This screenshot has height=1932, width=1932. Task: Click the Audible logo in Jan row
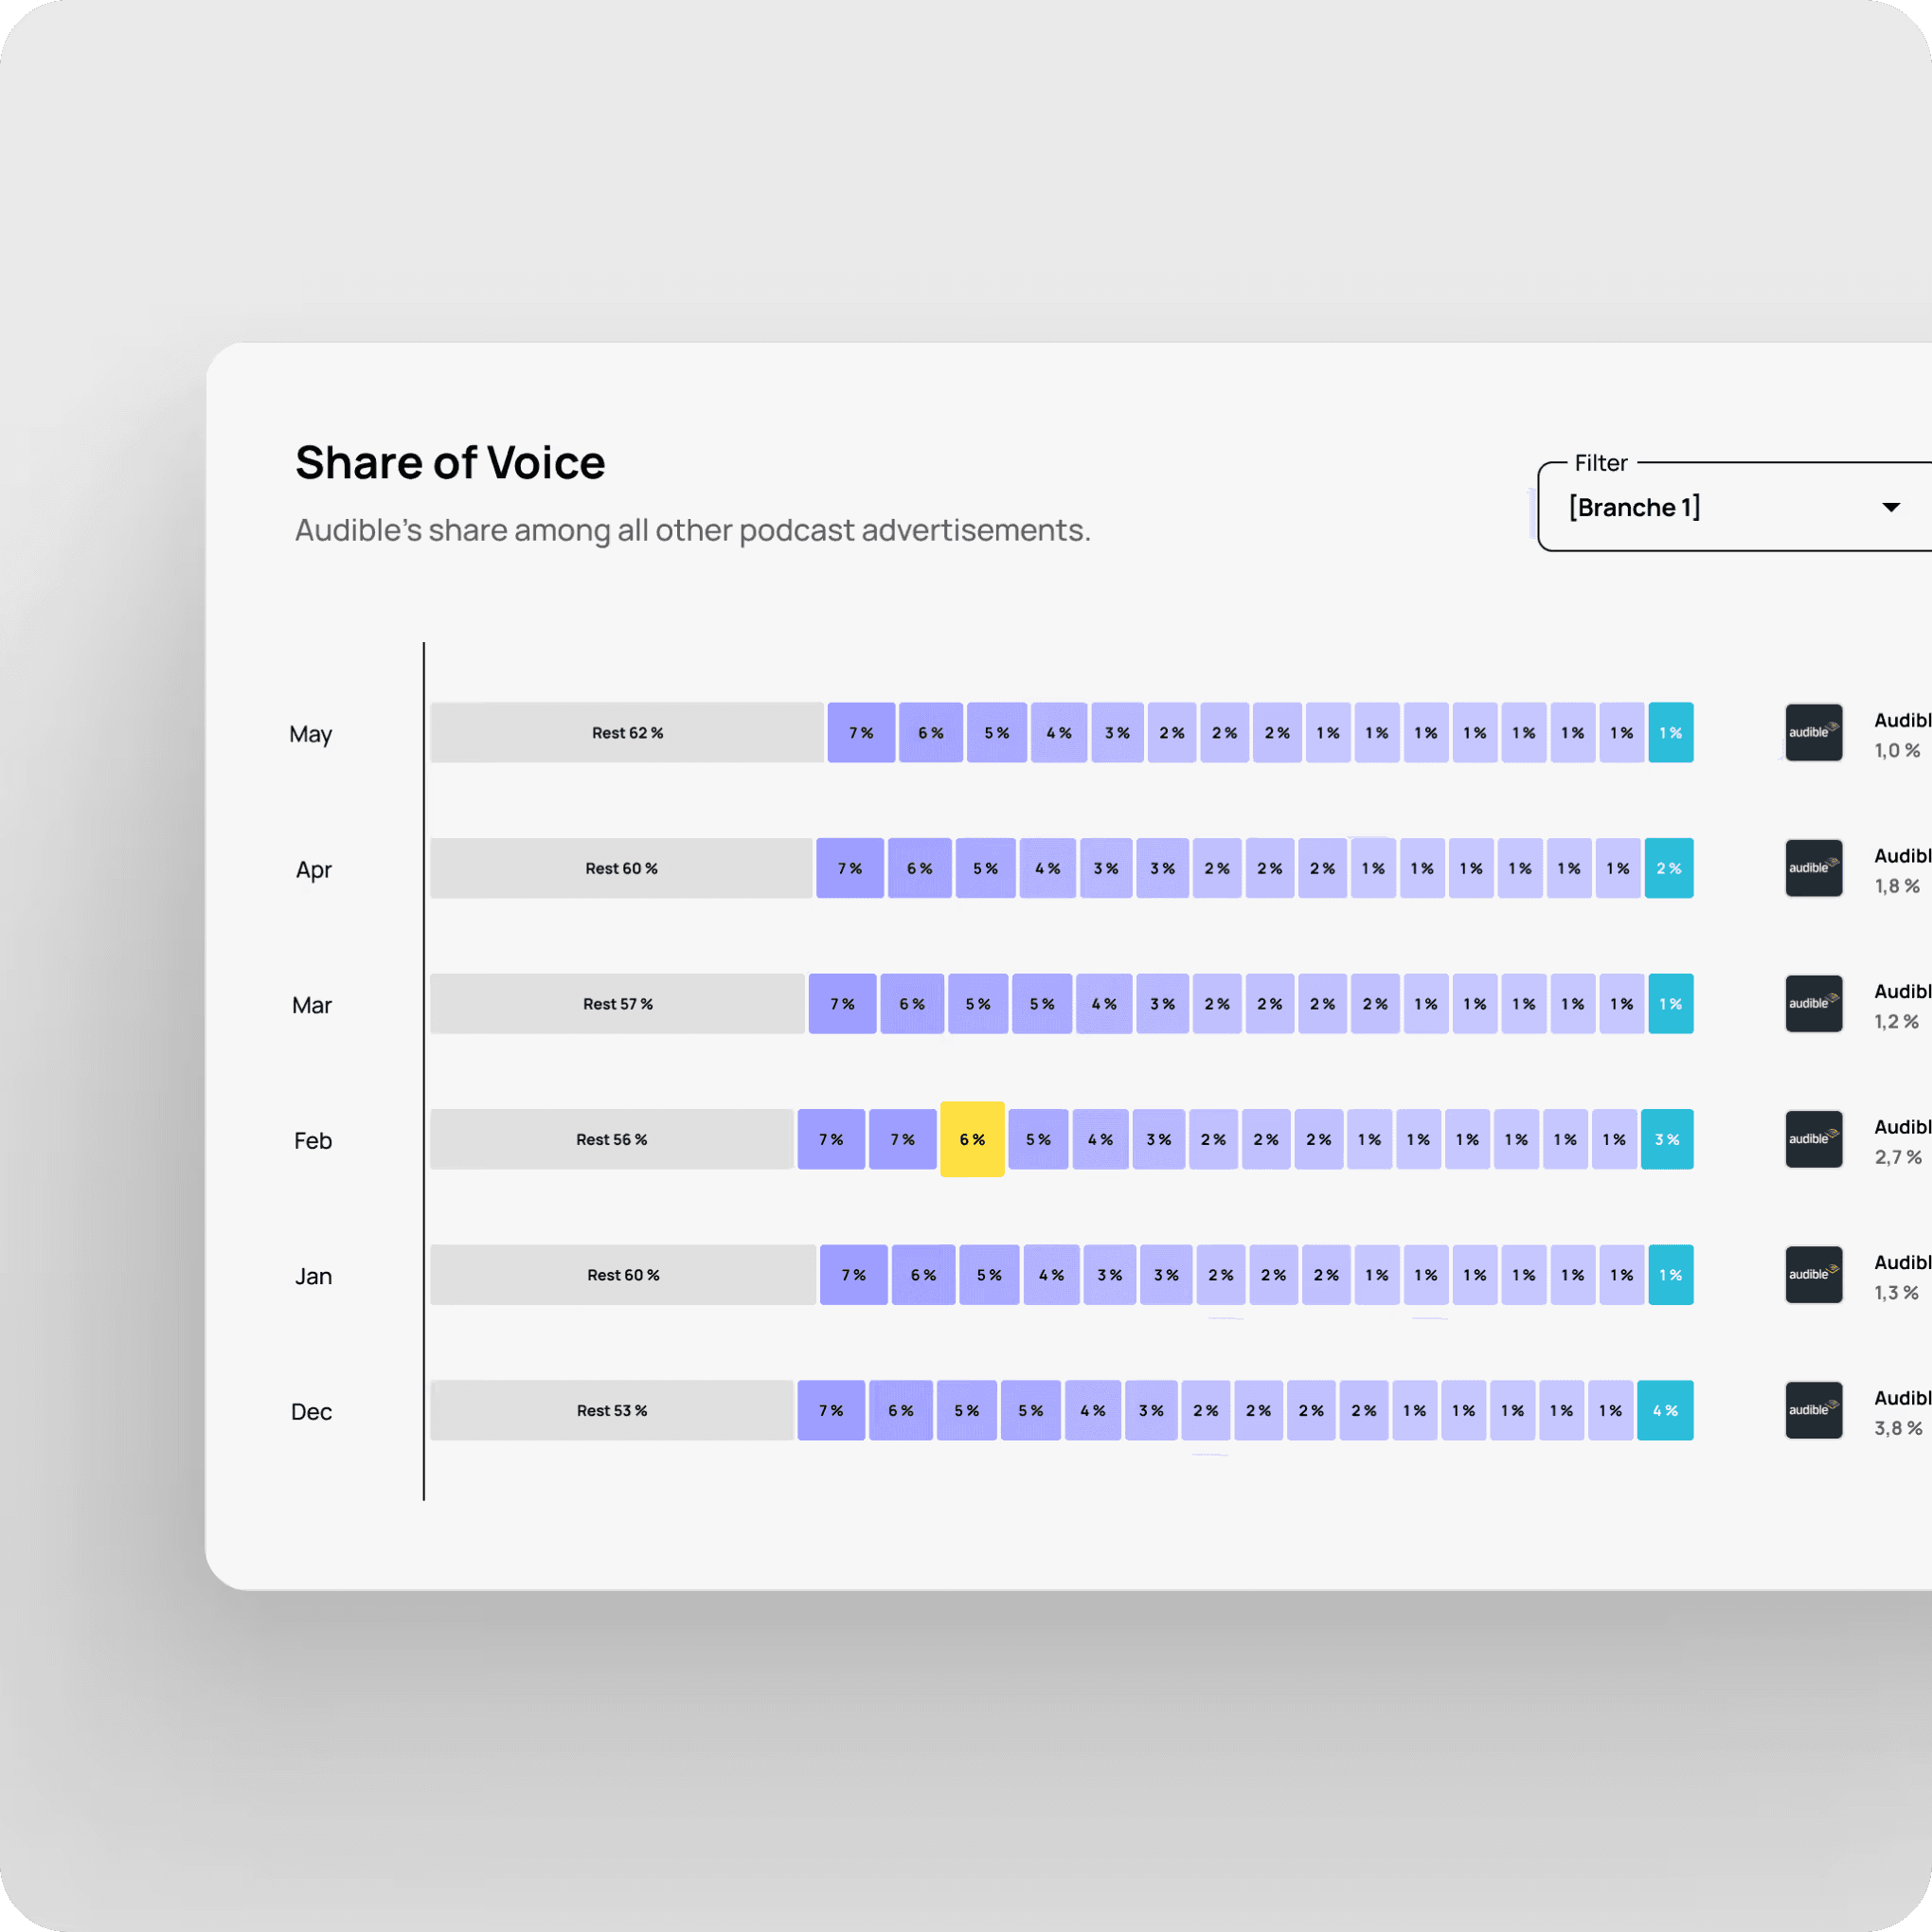[x=1813, y=1274]
